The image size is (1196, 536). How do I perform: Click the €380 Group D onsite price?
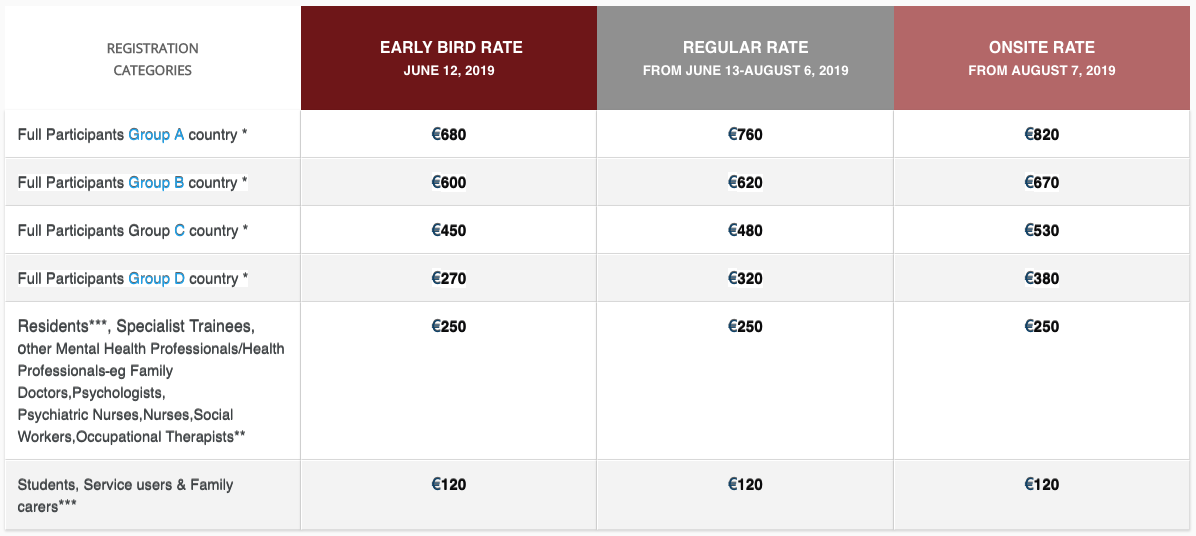coord(1042,279)
